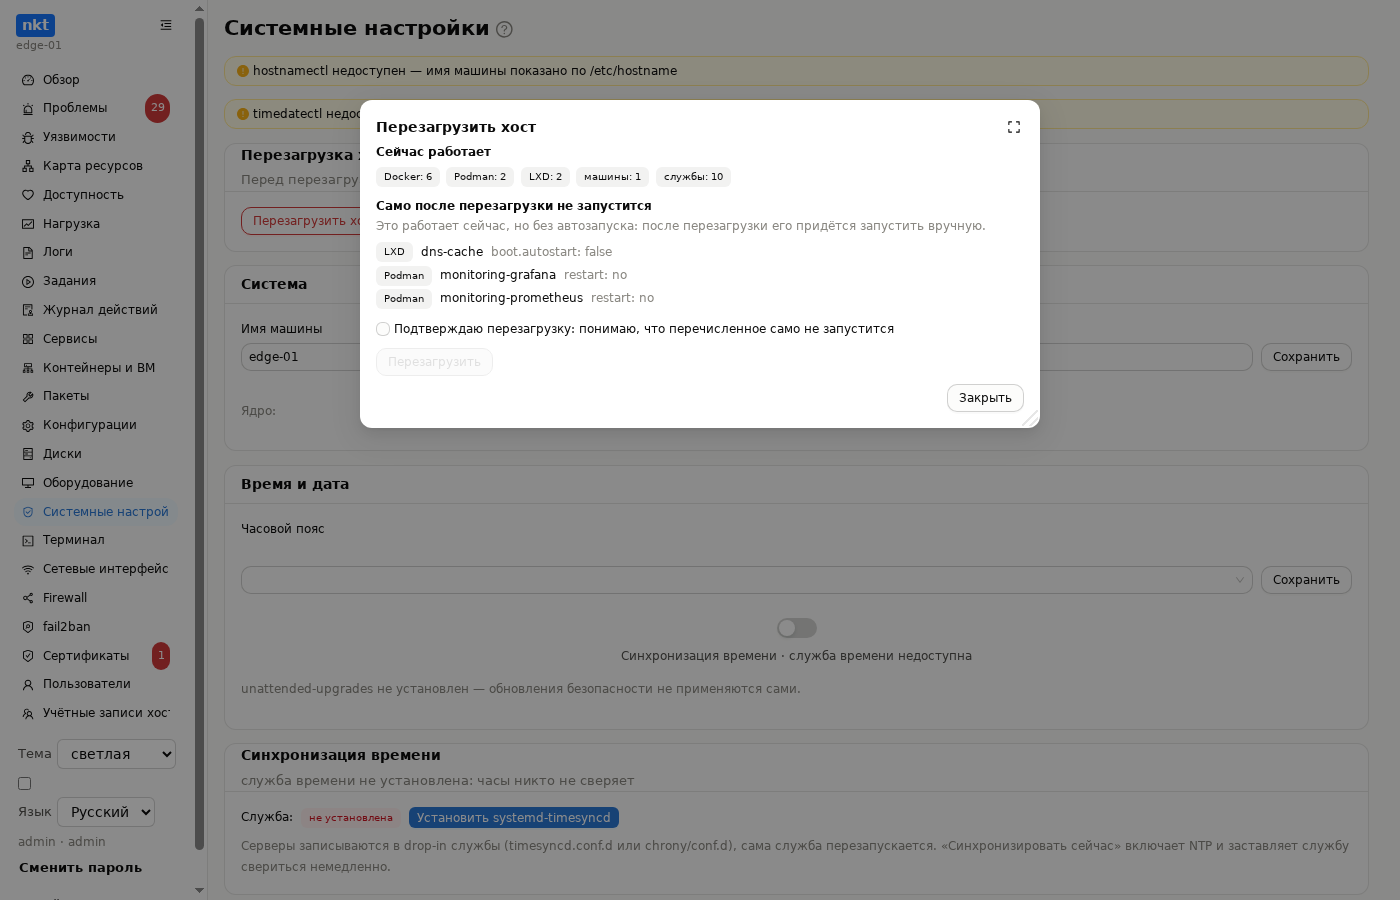
Task: Click Установить systemd-timesyncd button
Action: 514,818
